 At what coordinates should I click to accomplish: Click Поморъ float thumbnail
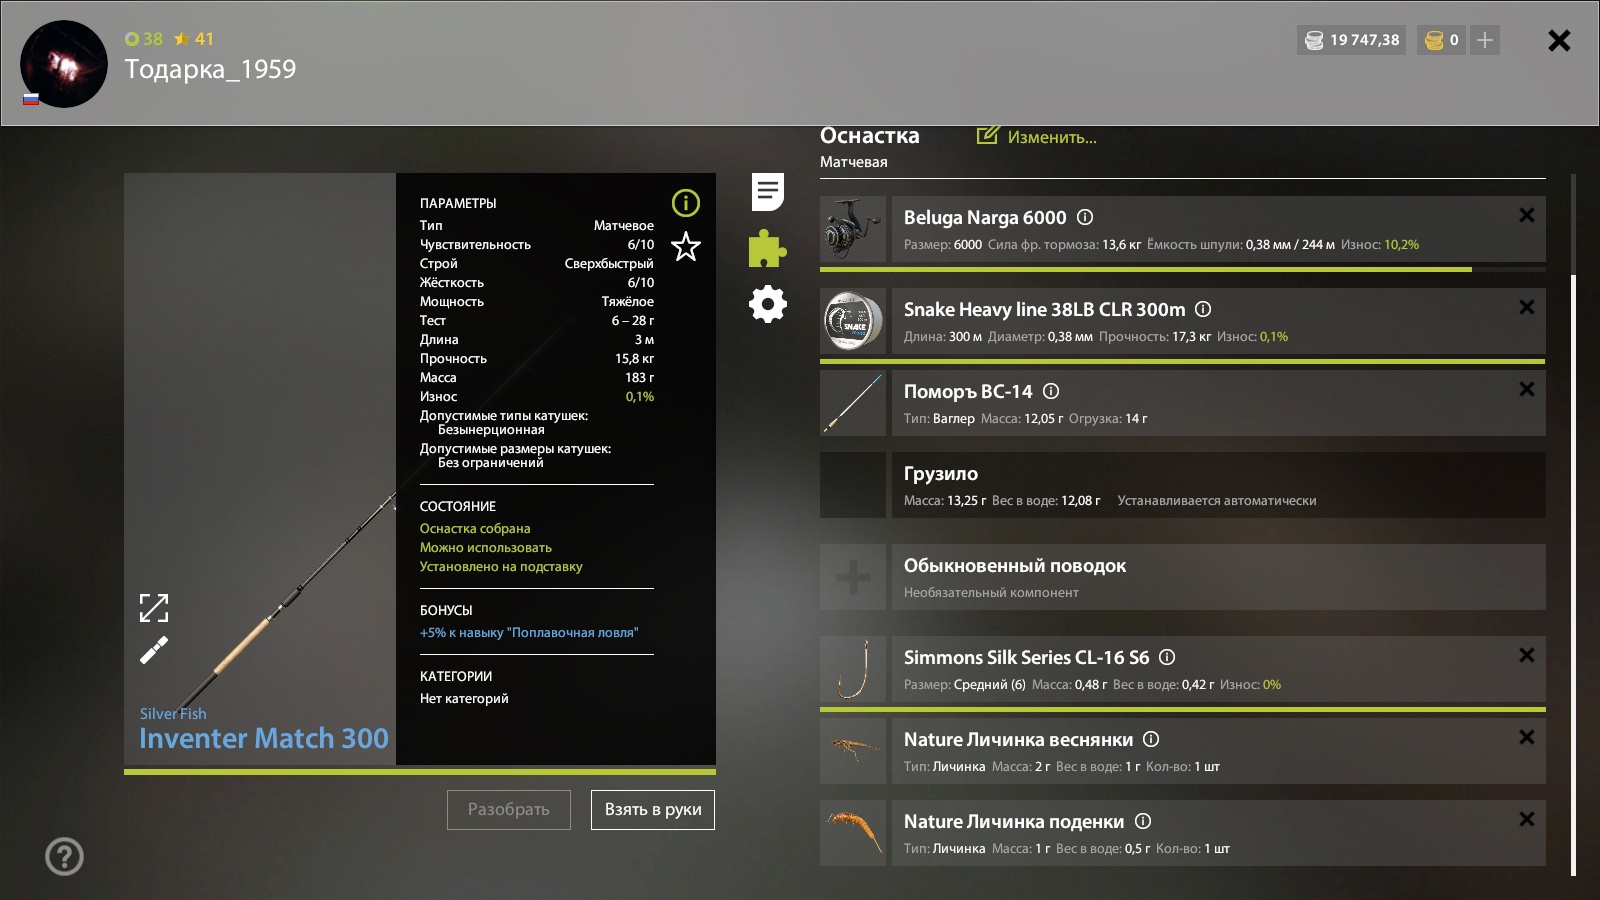pyautogui.click(x=853, y=403)
